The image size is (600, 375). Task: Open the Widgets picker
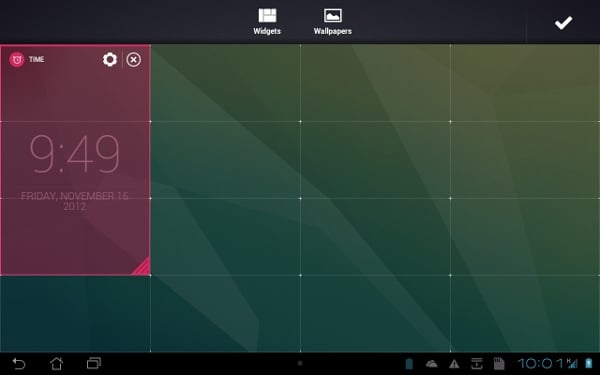[267, 22]
